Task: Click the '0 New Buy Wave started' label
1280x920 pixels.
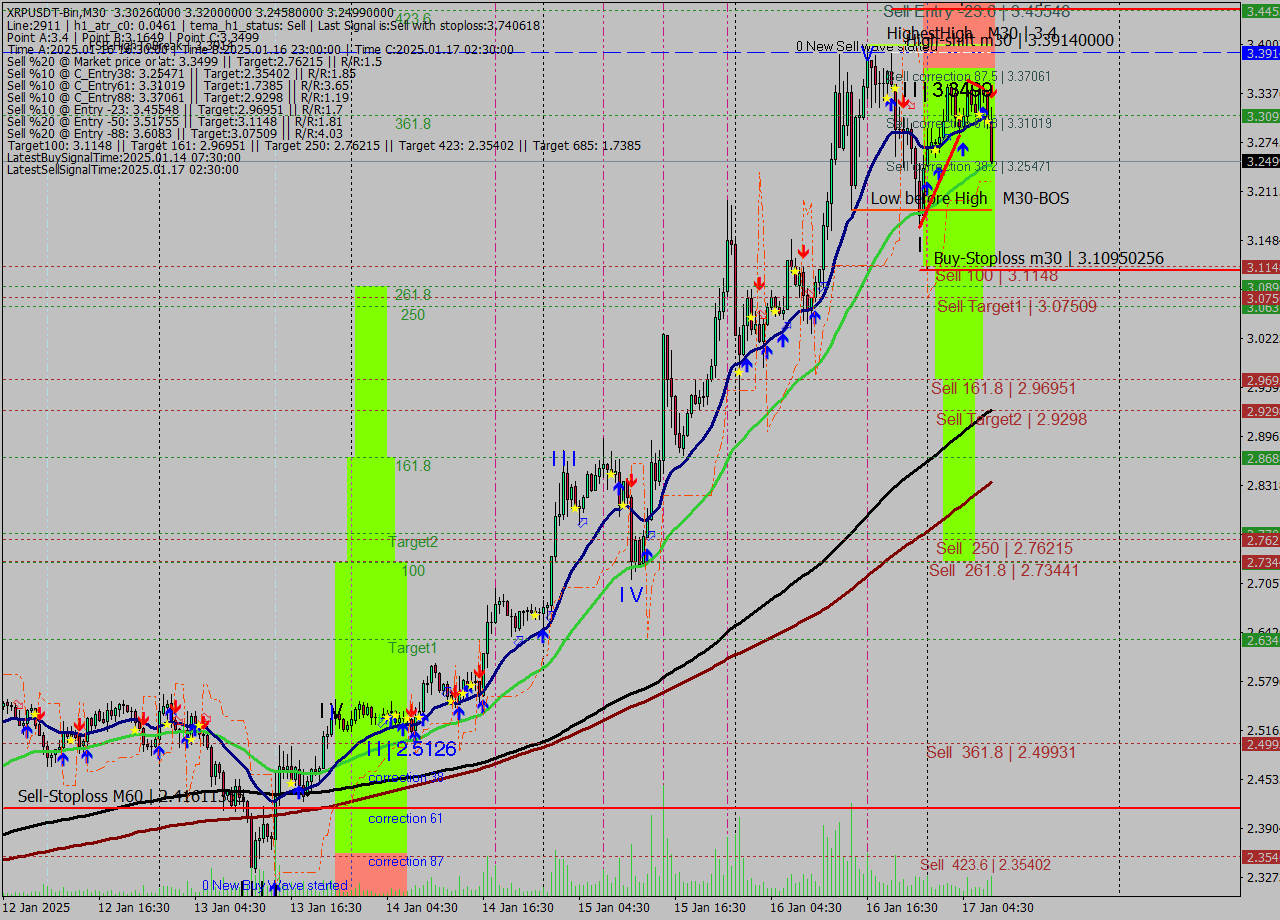Action: point(275,885)
